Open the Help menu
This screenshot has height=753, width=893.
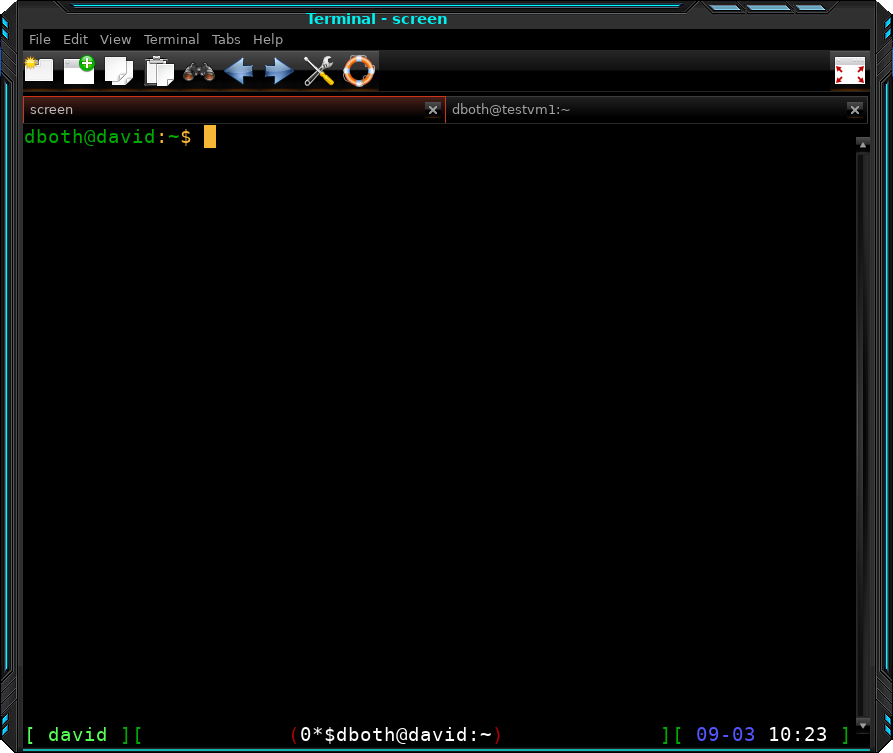tap(268, 39)
